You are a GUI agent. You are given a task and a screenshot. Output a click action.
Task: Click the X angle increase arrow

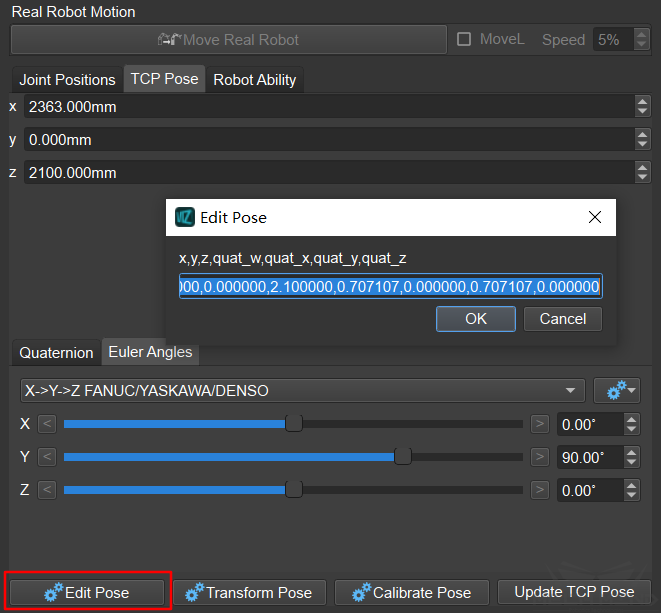coord(540,424)
